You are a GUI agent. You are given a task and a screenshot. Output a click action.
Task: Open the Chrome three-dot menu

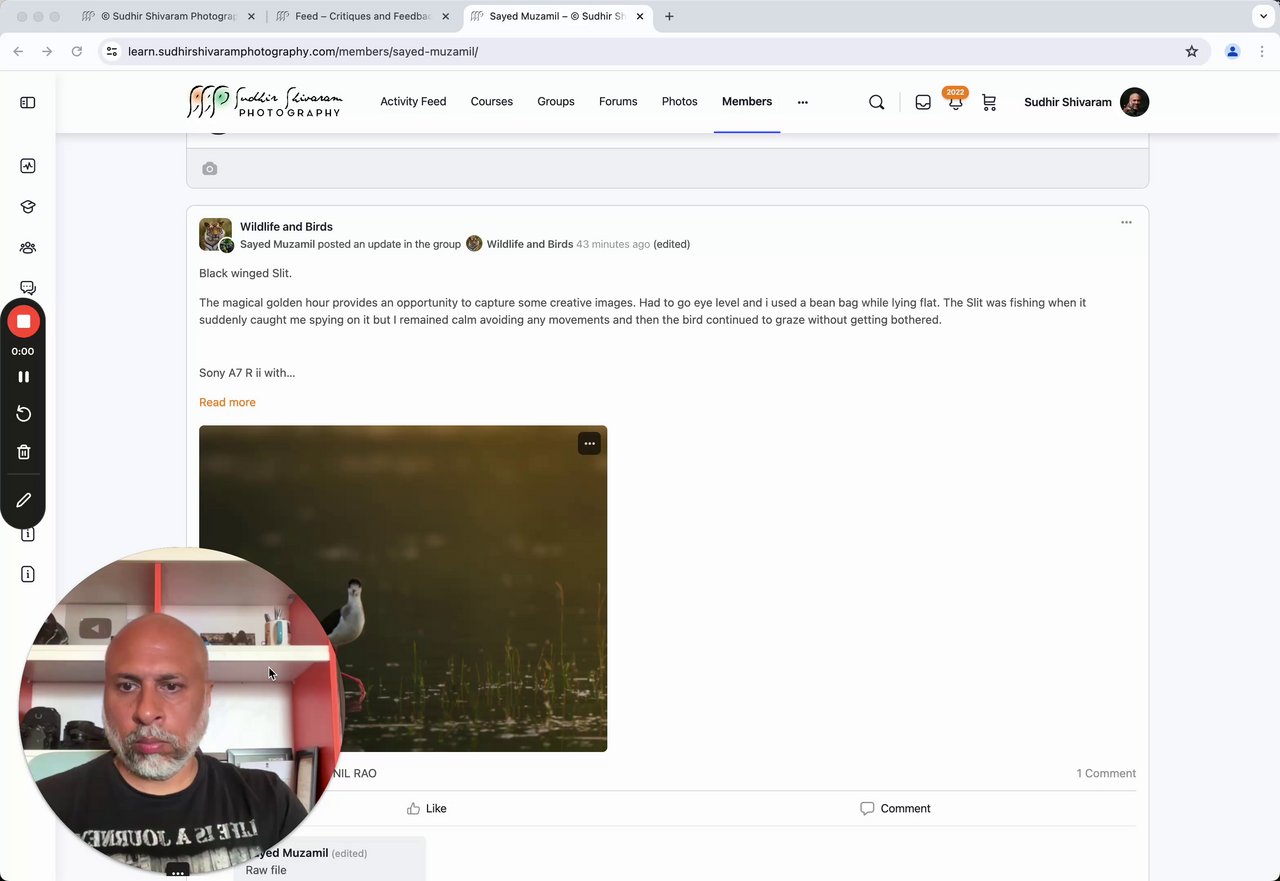coord(1263,51)
